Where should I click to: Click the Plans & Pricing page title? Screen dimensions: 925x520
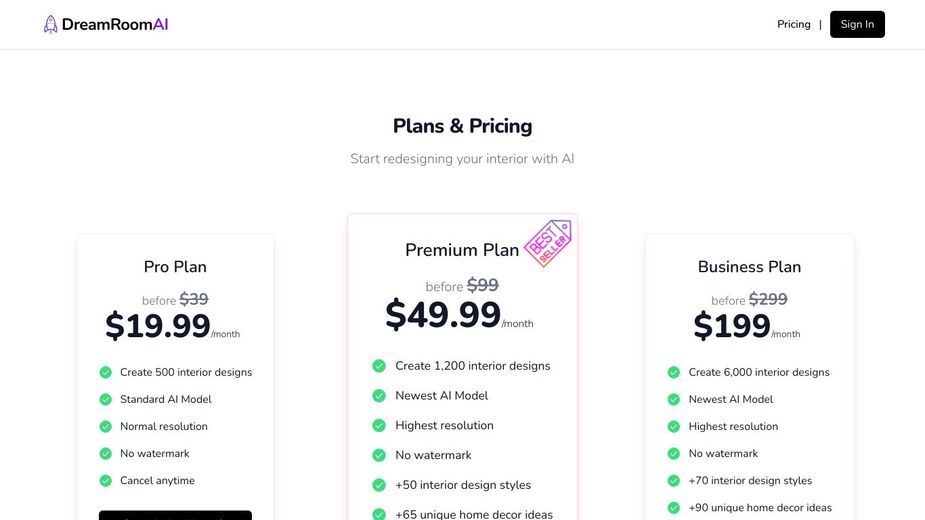pos(462,126)
